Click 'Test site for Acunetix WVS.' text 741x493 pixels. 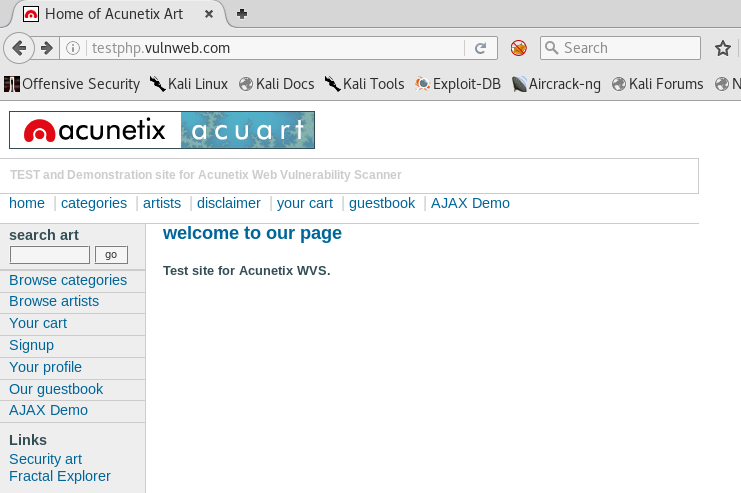[x=247, y=271]
